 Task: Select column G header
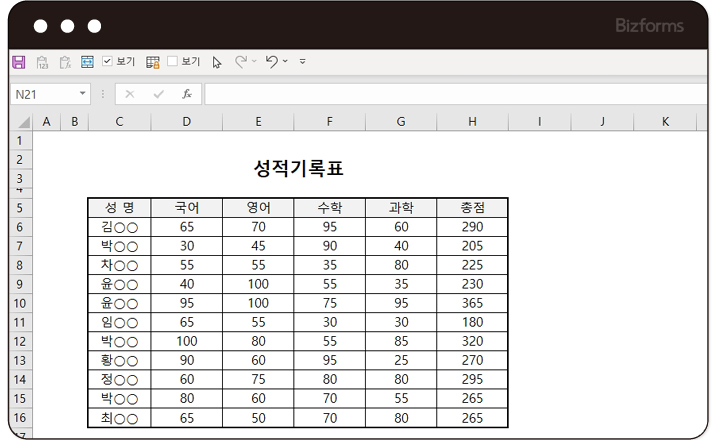401,122
